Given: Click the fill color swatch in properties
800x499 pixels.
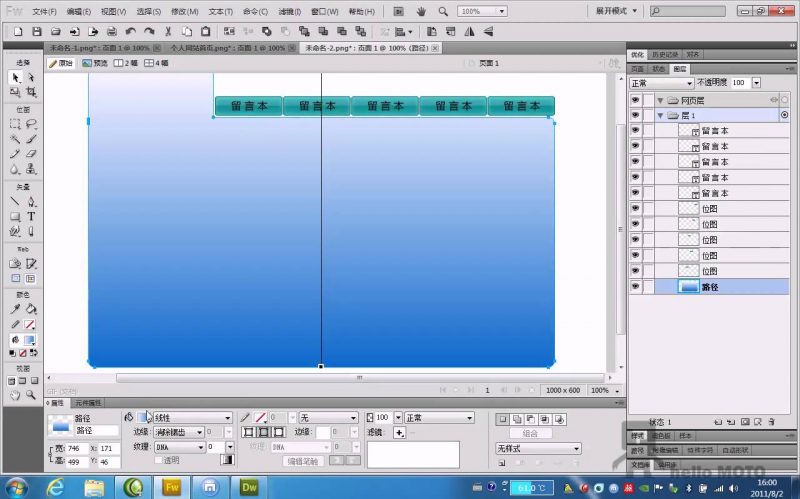Looking at the screenshot, I should pyautogui.click(x=144, y=417).
